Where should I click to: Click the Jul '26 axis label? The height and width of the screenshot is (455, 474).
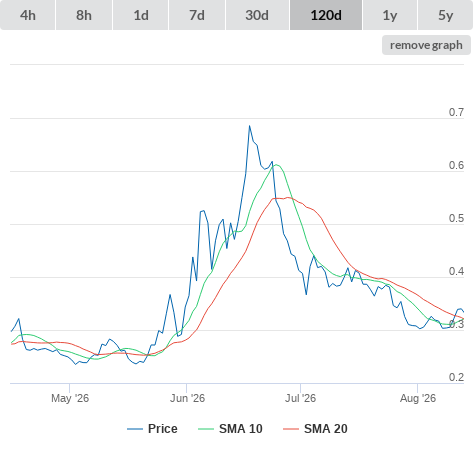click(x=300, y=398)
